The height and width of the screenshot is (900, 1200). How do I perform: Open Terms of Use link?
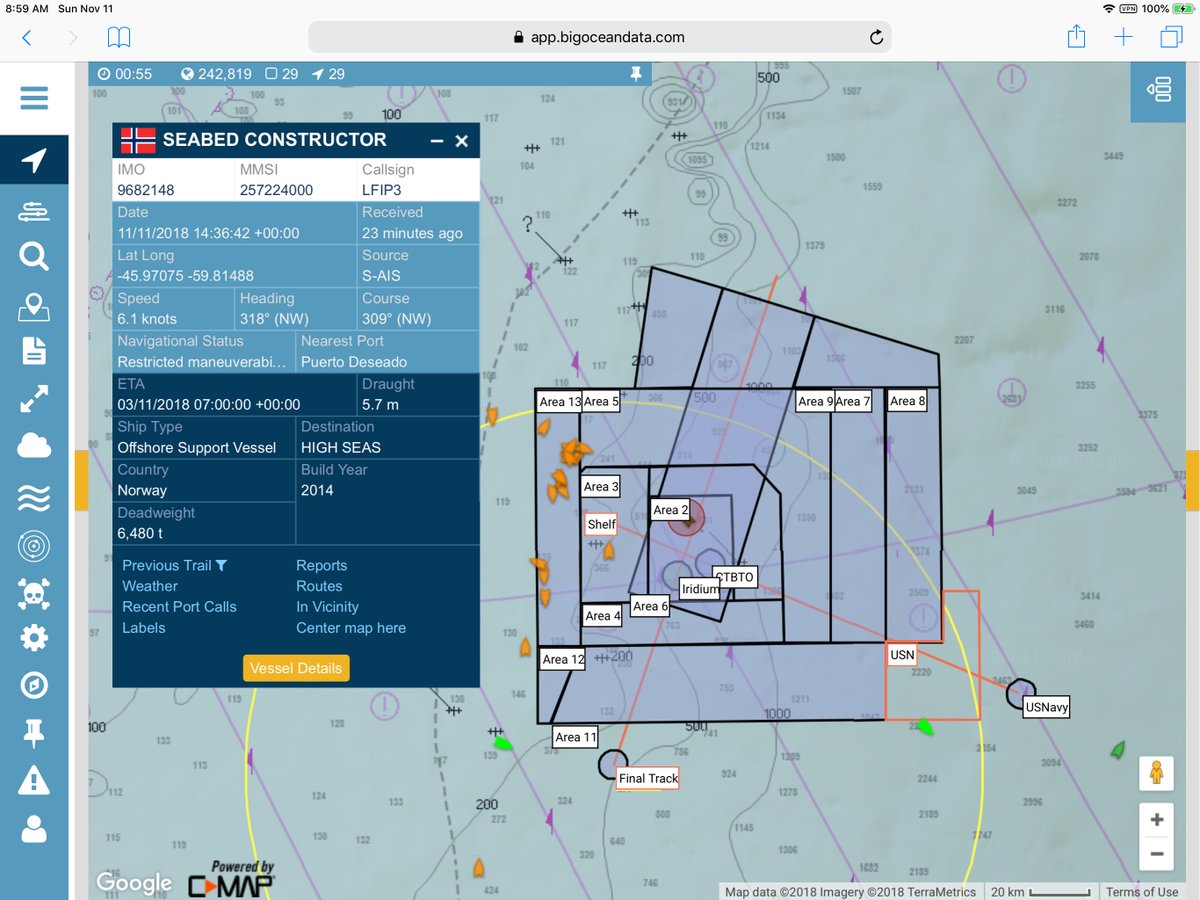point(1141,891)
